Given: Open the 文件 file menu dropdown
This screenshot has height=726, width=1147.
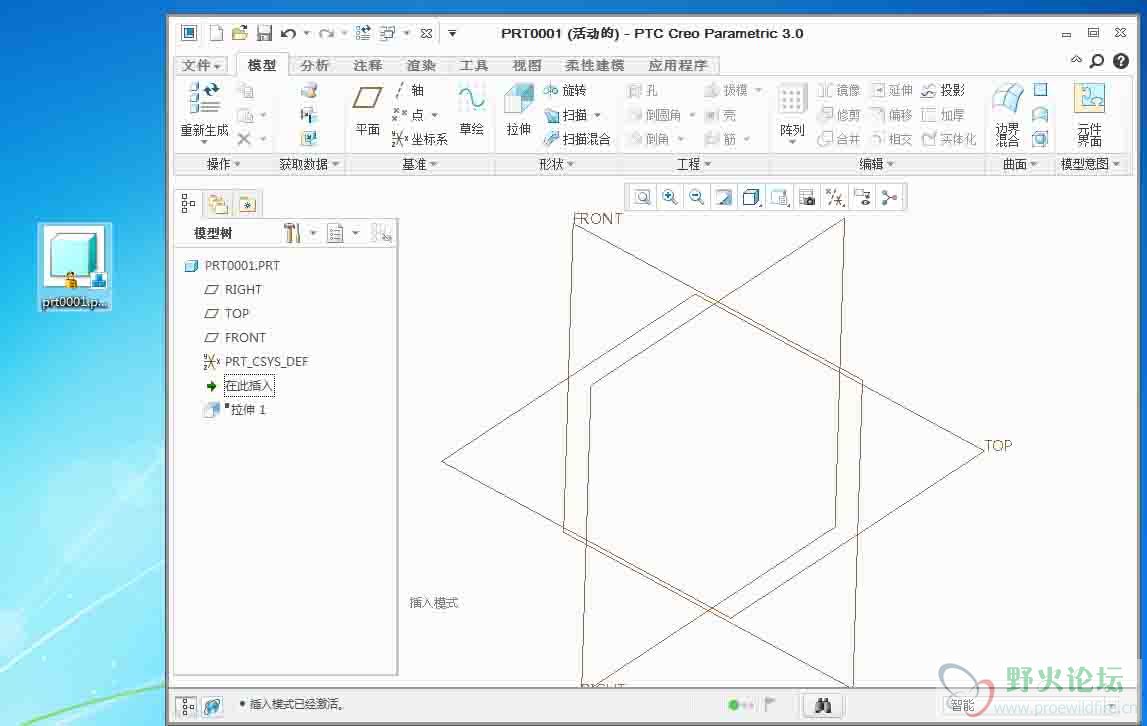Looking at the screenshot, I should (201, 65).
